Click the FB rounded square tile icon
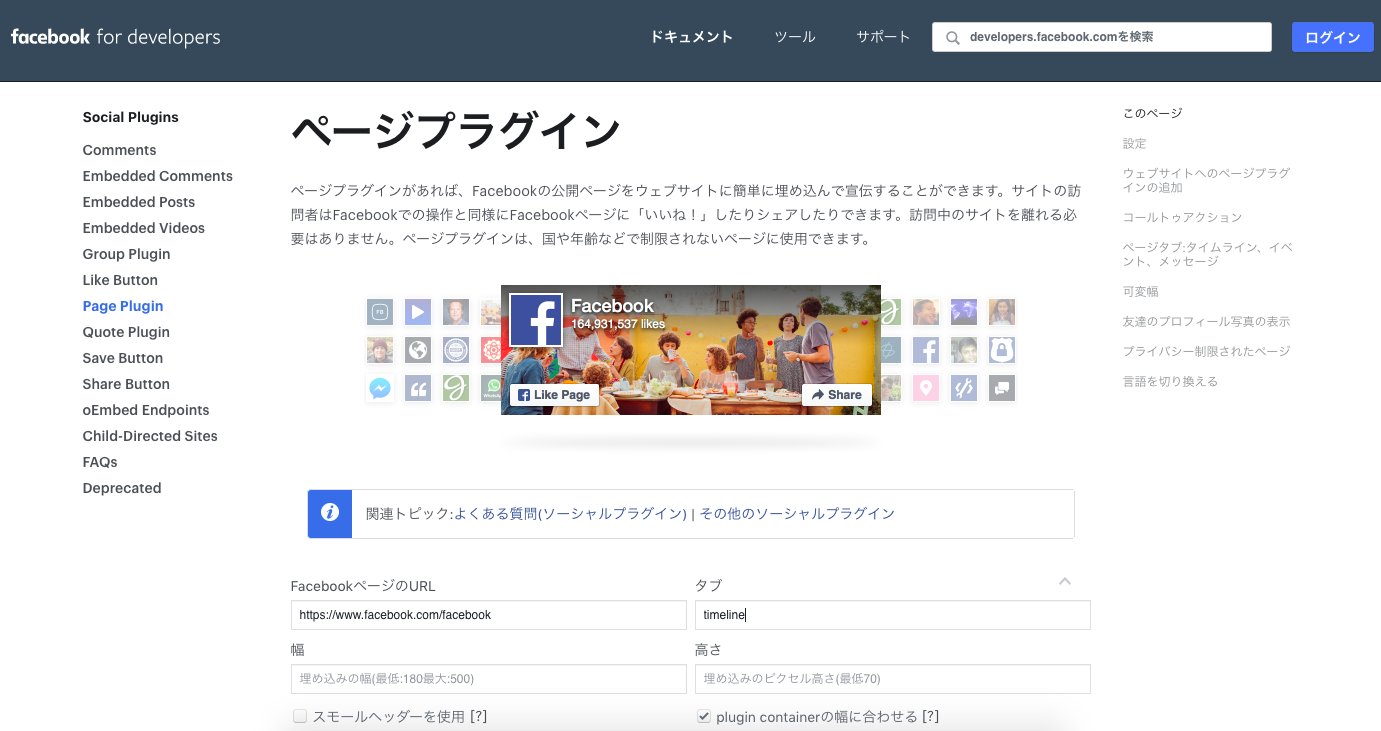 380,312
